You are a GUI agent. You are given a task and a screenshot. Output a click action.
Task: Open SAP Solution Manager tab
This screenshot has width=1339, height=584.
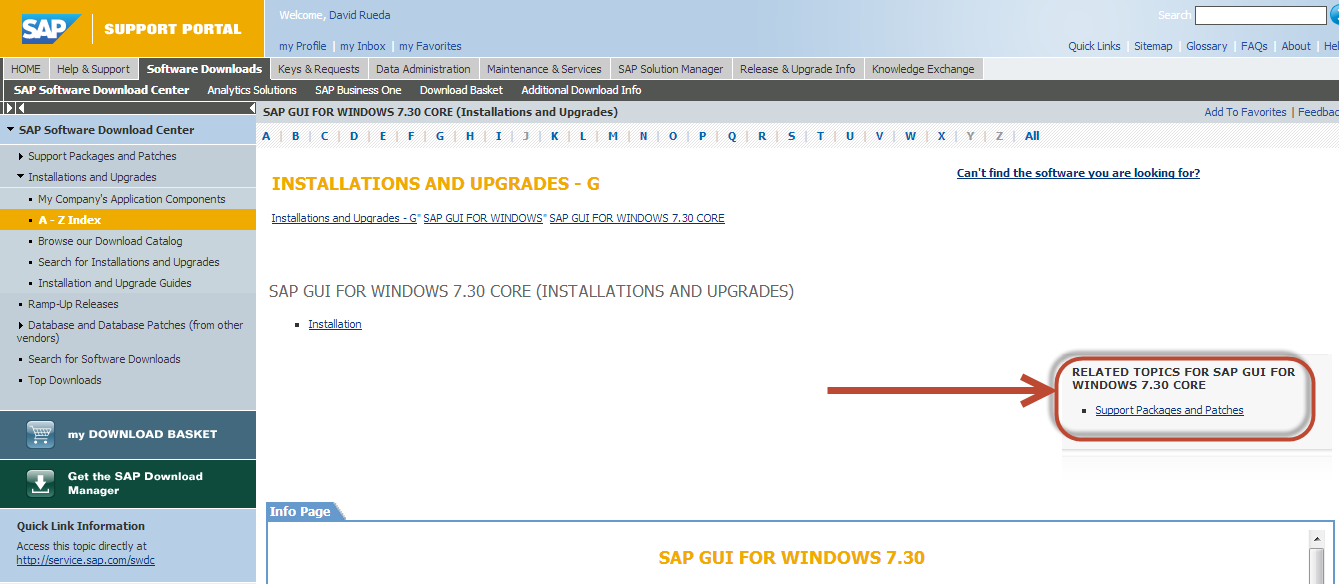coord(670,69)
